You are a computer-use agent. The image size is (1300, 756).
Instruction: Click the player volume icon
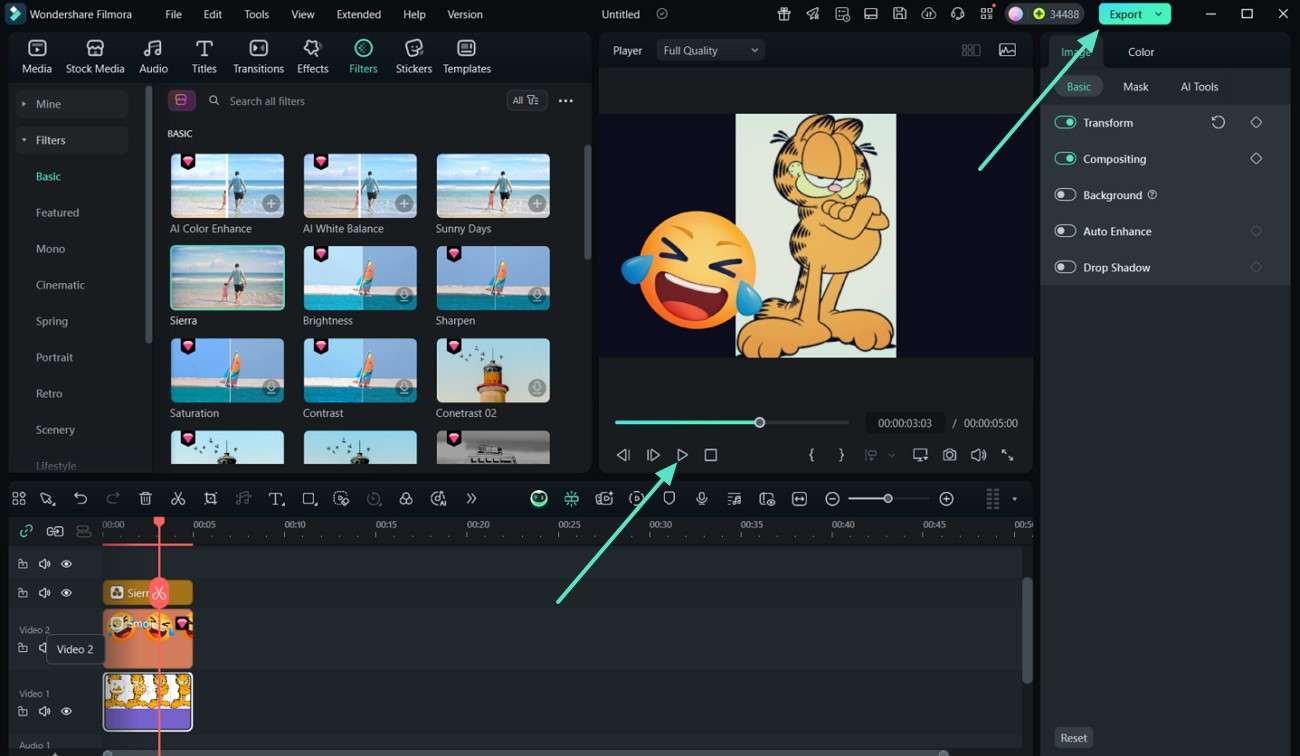978,455
